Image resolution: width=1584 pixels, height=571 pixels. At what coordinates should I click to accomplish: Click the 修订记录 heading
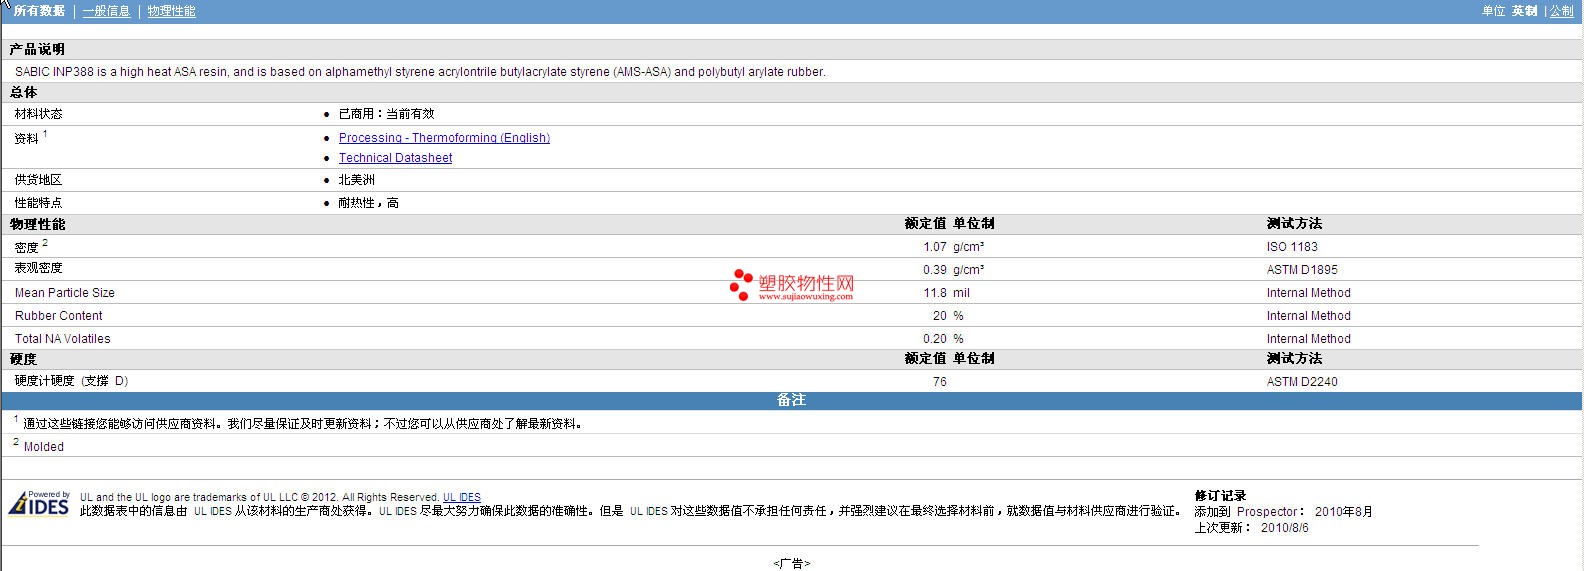click(1220, 496)
